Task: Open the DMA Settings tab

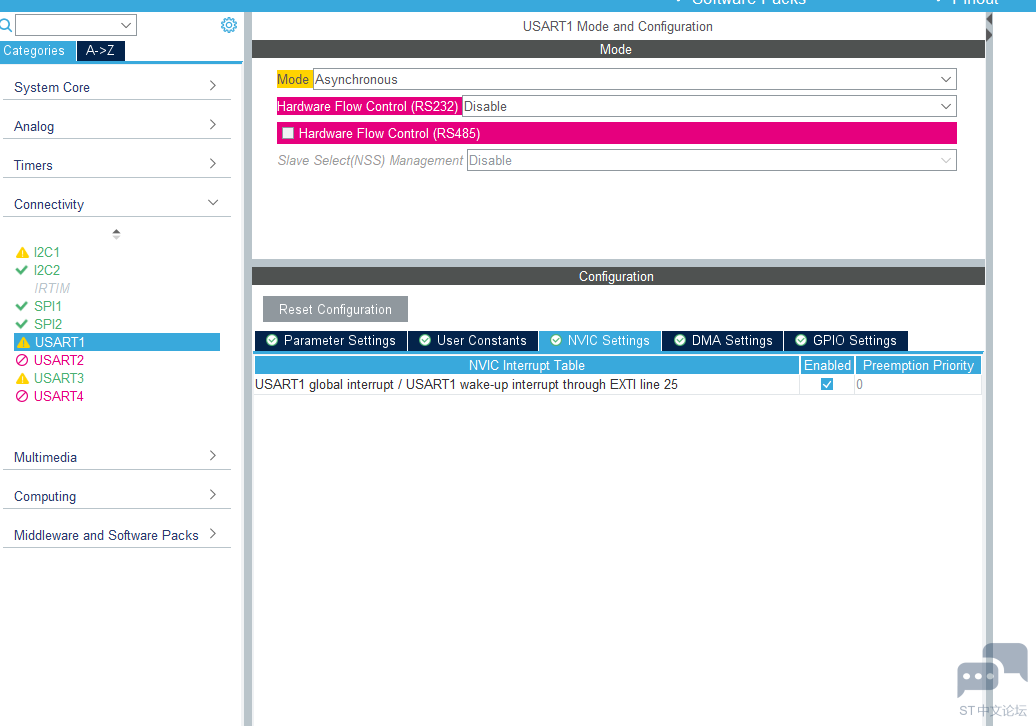Action: click(723, 341)
